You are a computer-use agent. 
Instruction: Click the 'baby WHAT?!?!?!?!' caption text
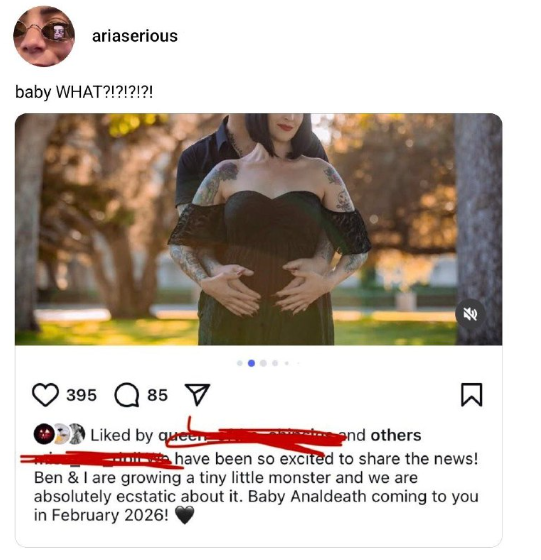[x=84, y=92]
